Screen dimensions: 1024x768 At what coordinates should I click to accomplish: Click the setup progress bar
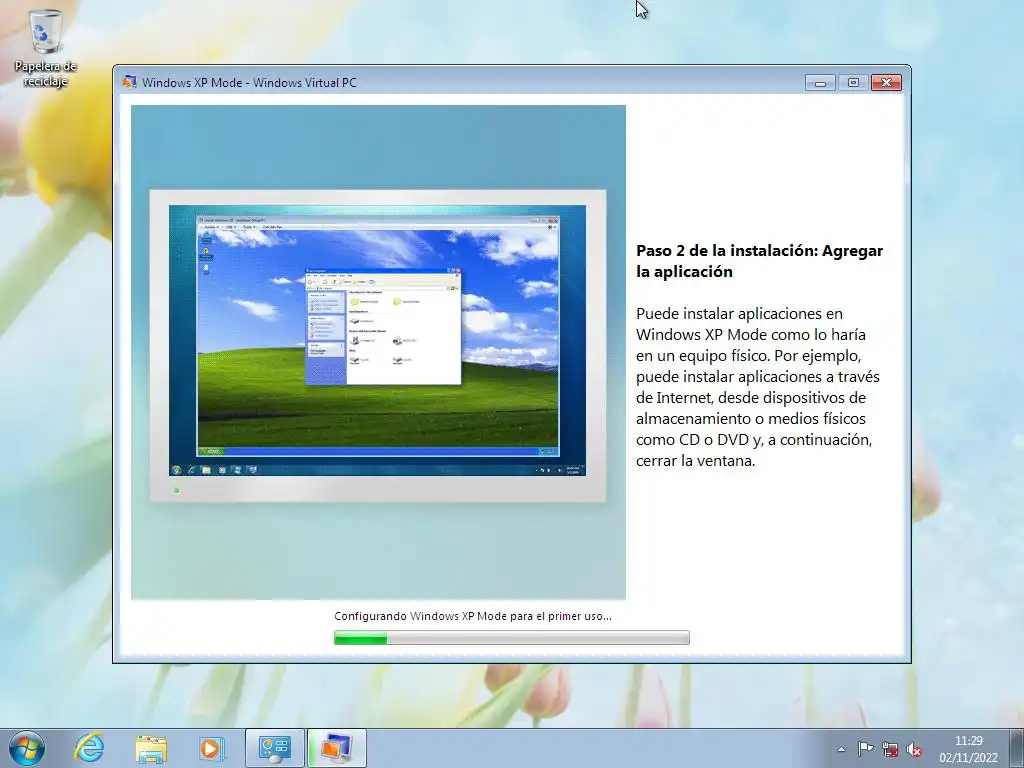511,637
